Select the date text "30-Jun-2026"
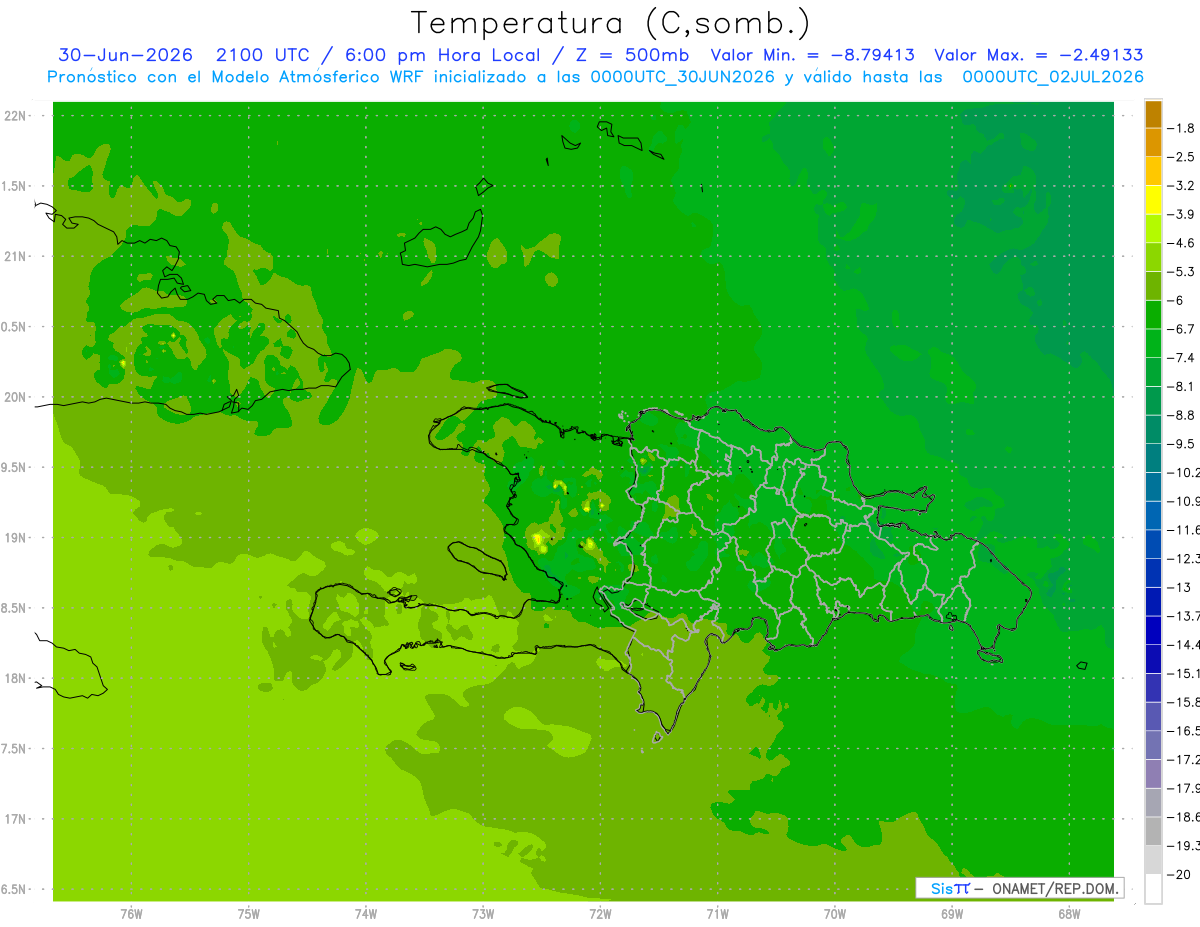 click(x=125, y=55)
